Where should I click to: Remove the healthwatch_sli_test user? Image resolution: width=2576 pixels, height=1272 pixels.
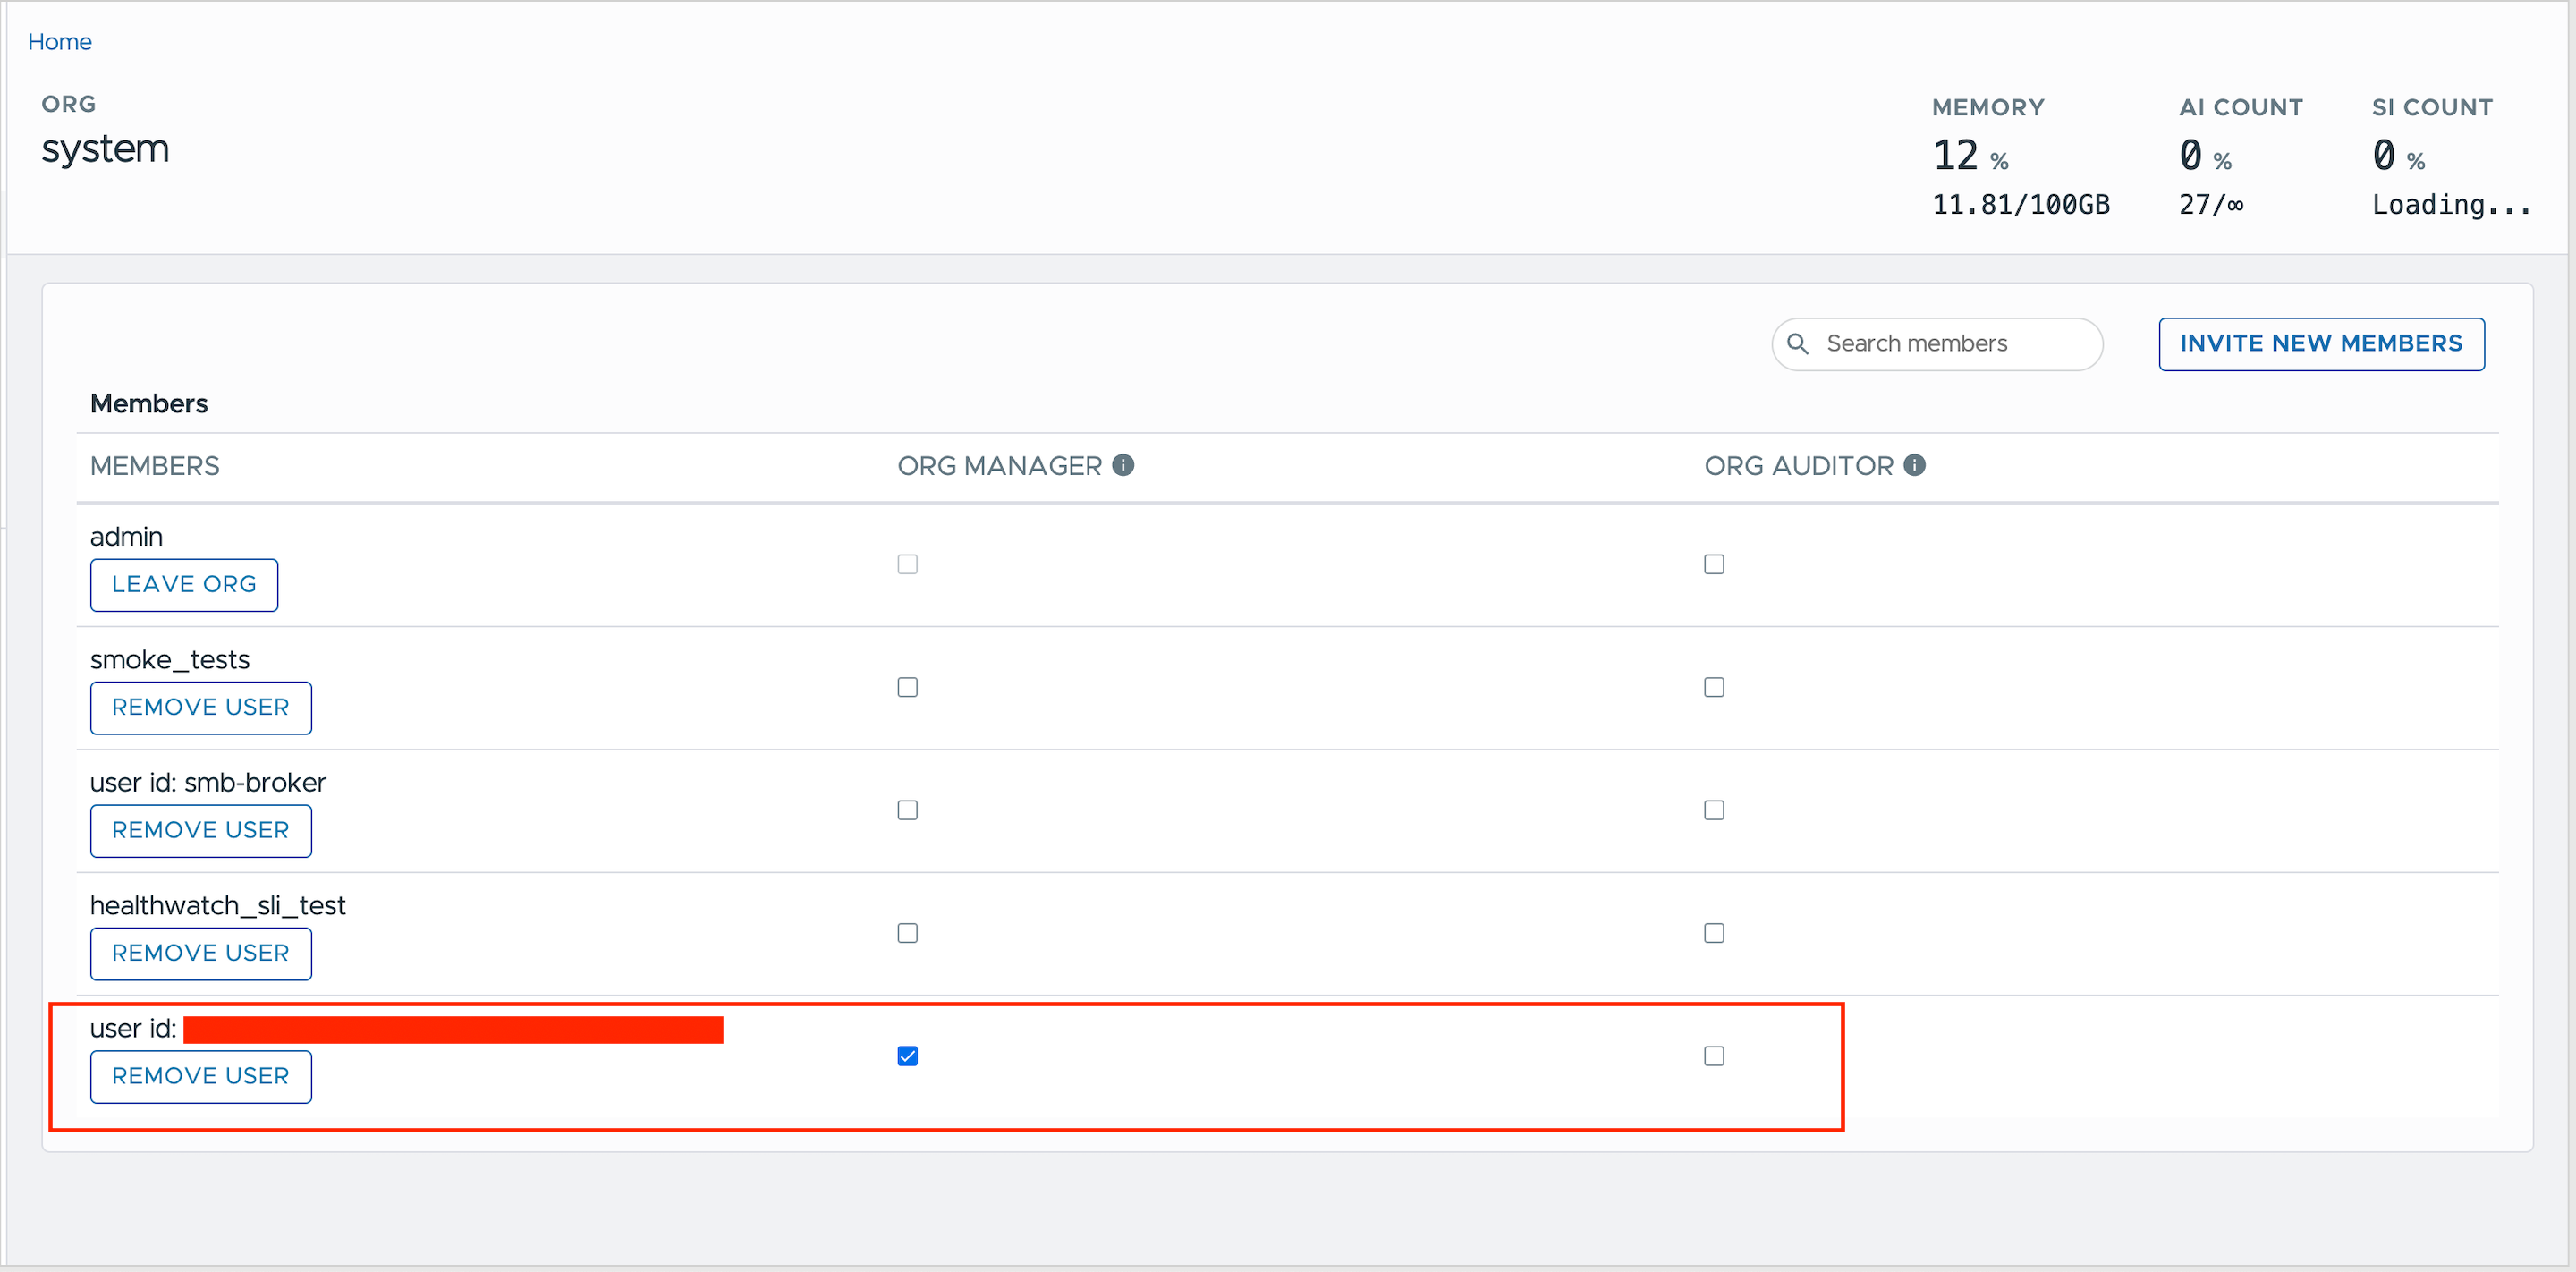point(200,953)
